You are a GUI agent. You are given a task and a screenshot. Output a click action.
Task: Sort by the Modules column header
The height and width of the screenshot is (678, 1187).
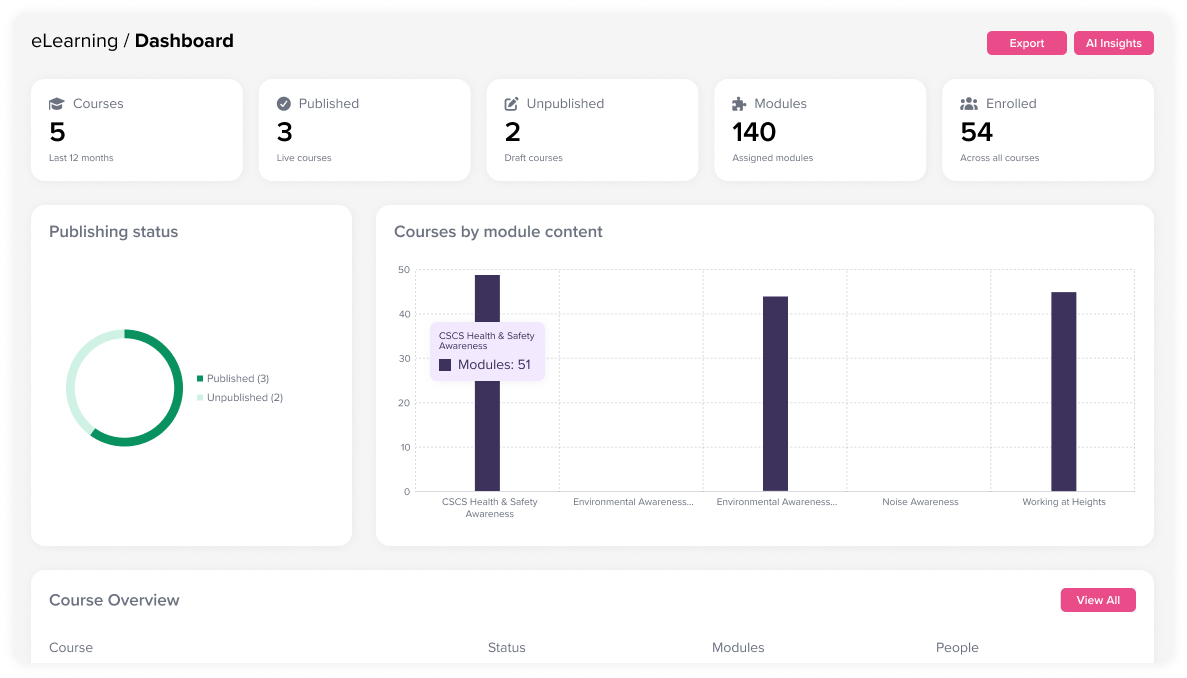(x=737, y=648)
